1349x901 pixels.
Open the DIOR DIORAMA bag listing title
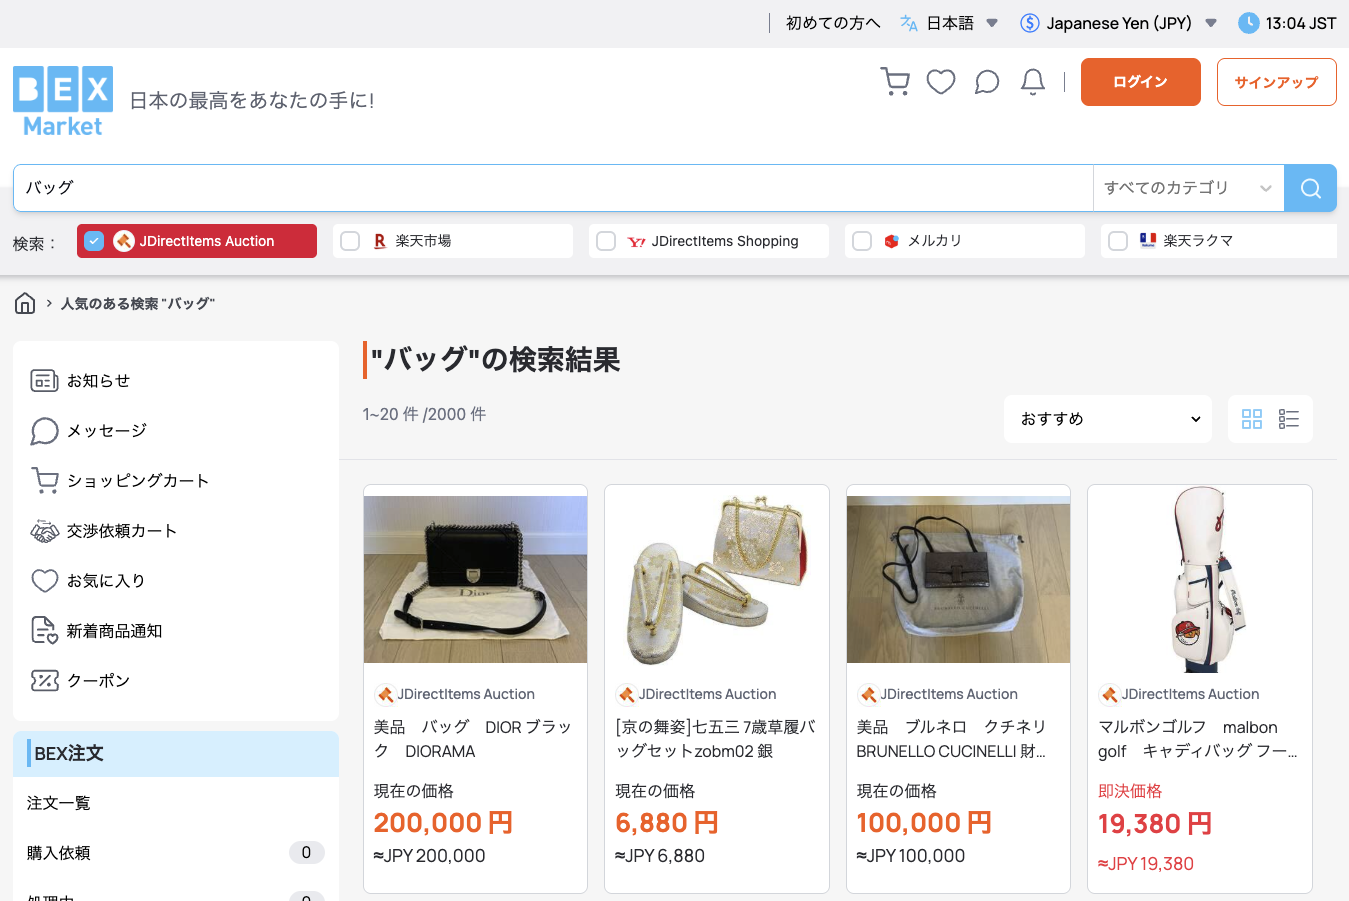click(x=474, y=739)
